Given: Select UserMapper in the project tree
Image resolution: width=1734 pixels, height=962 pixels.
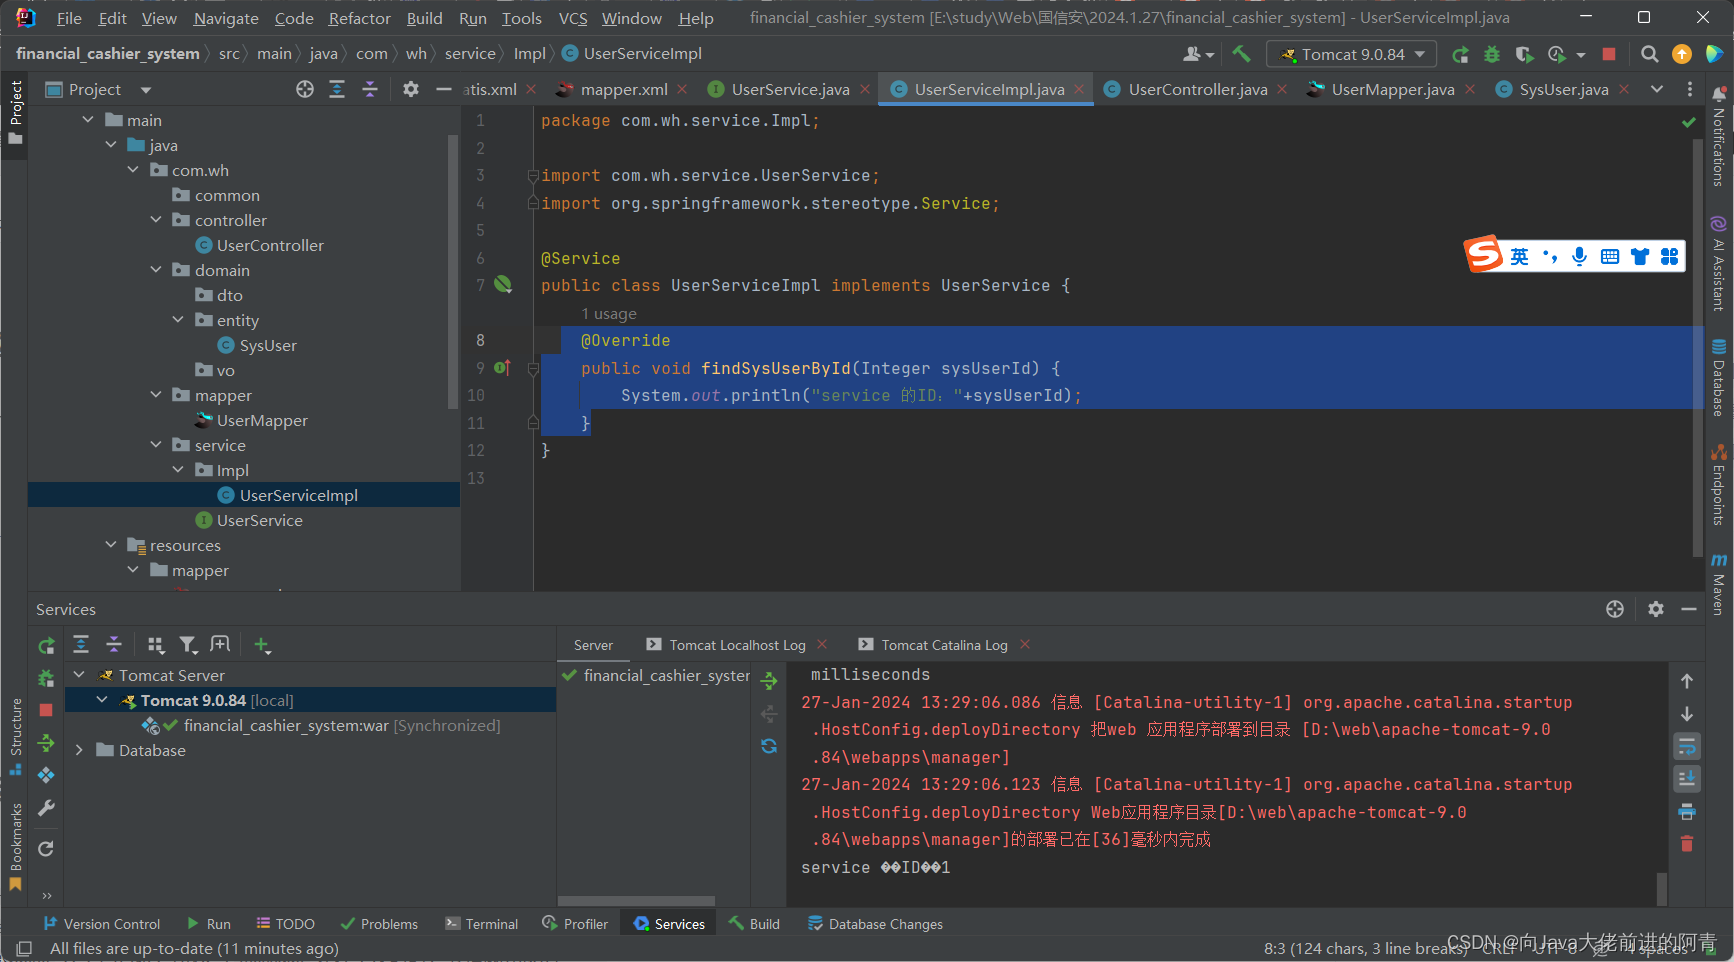Looking at the screenshot, I should (262, 420).
